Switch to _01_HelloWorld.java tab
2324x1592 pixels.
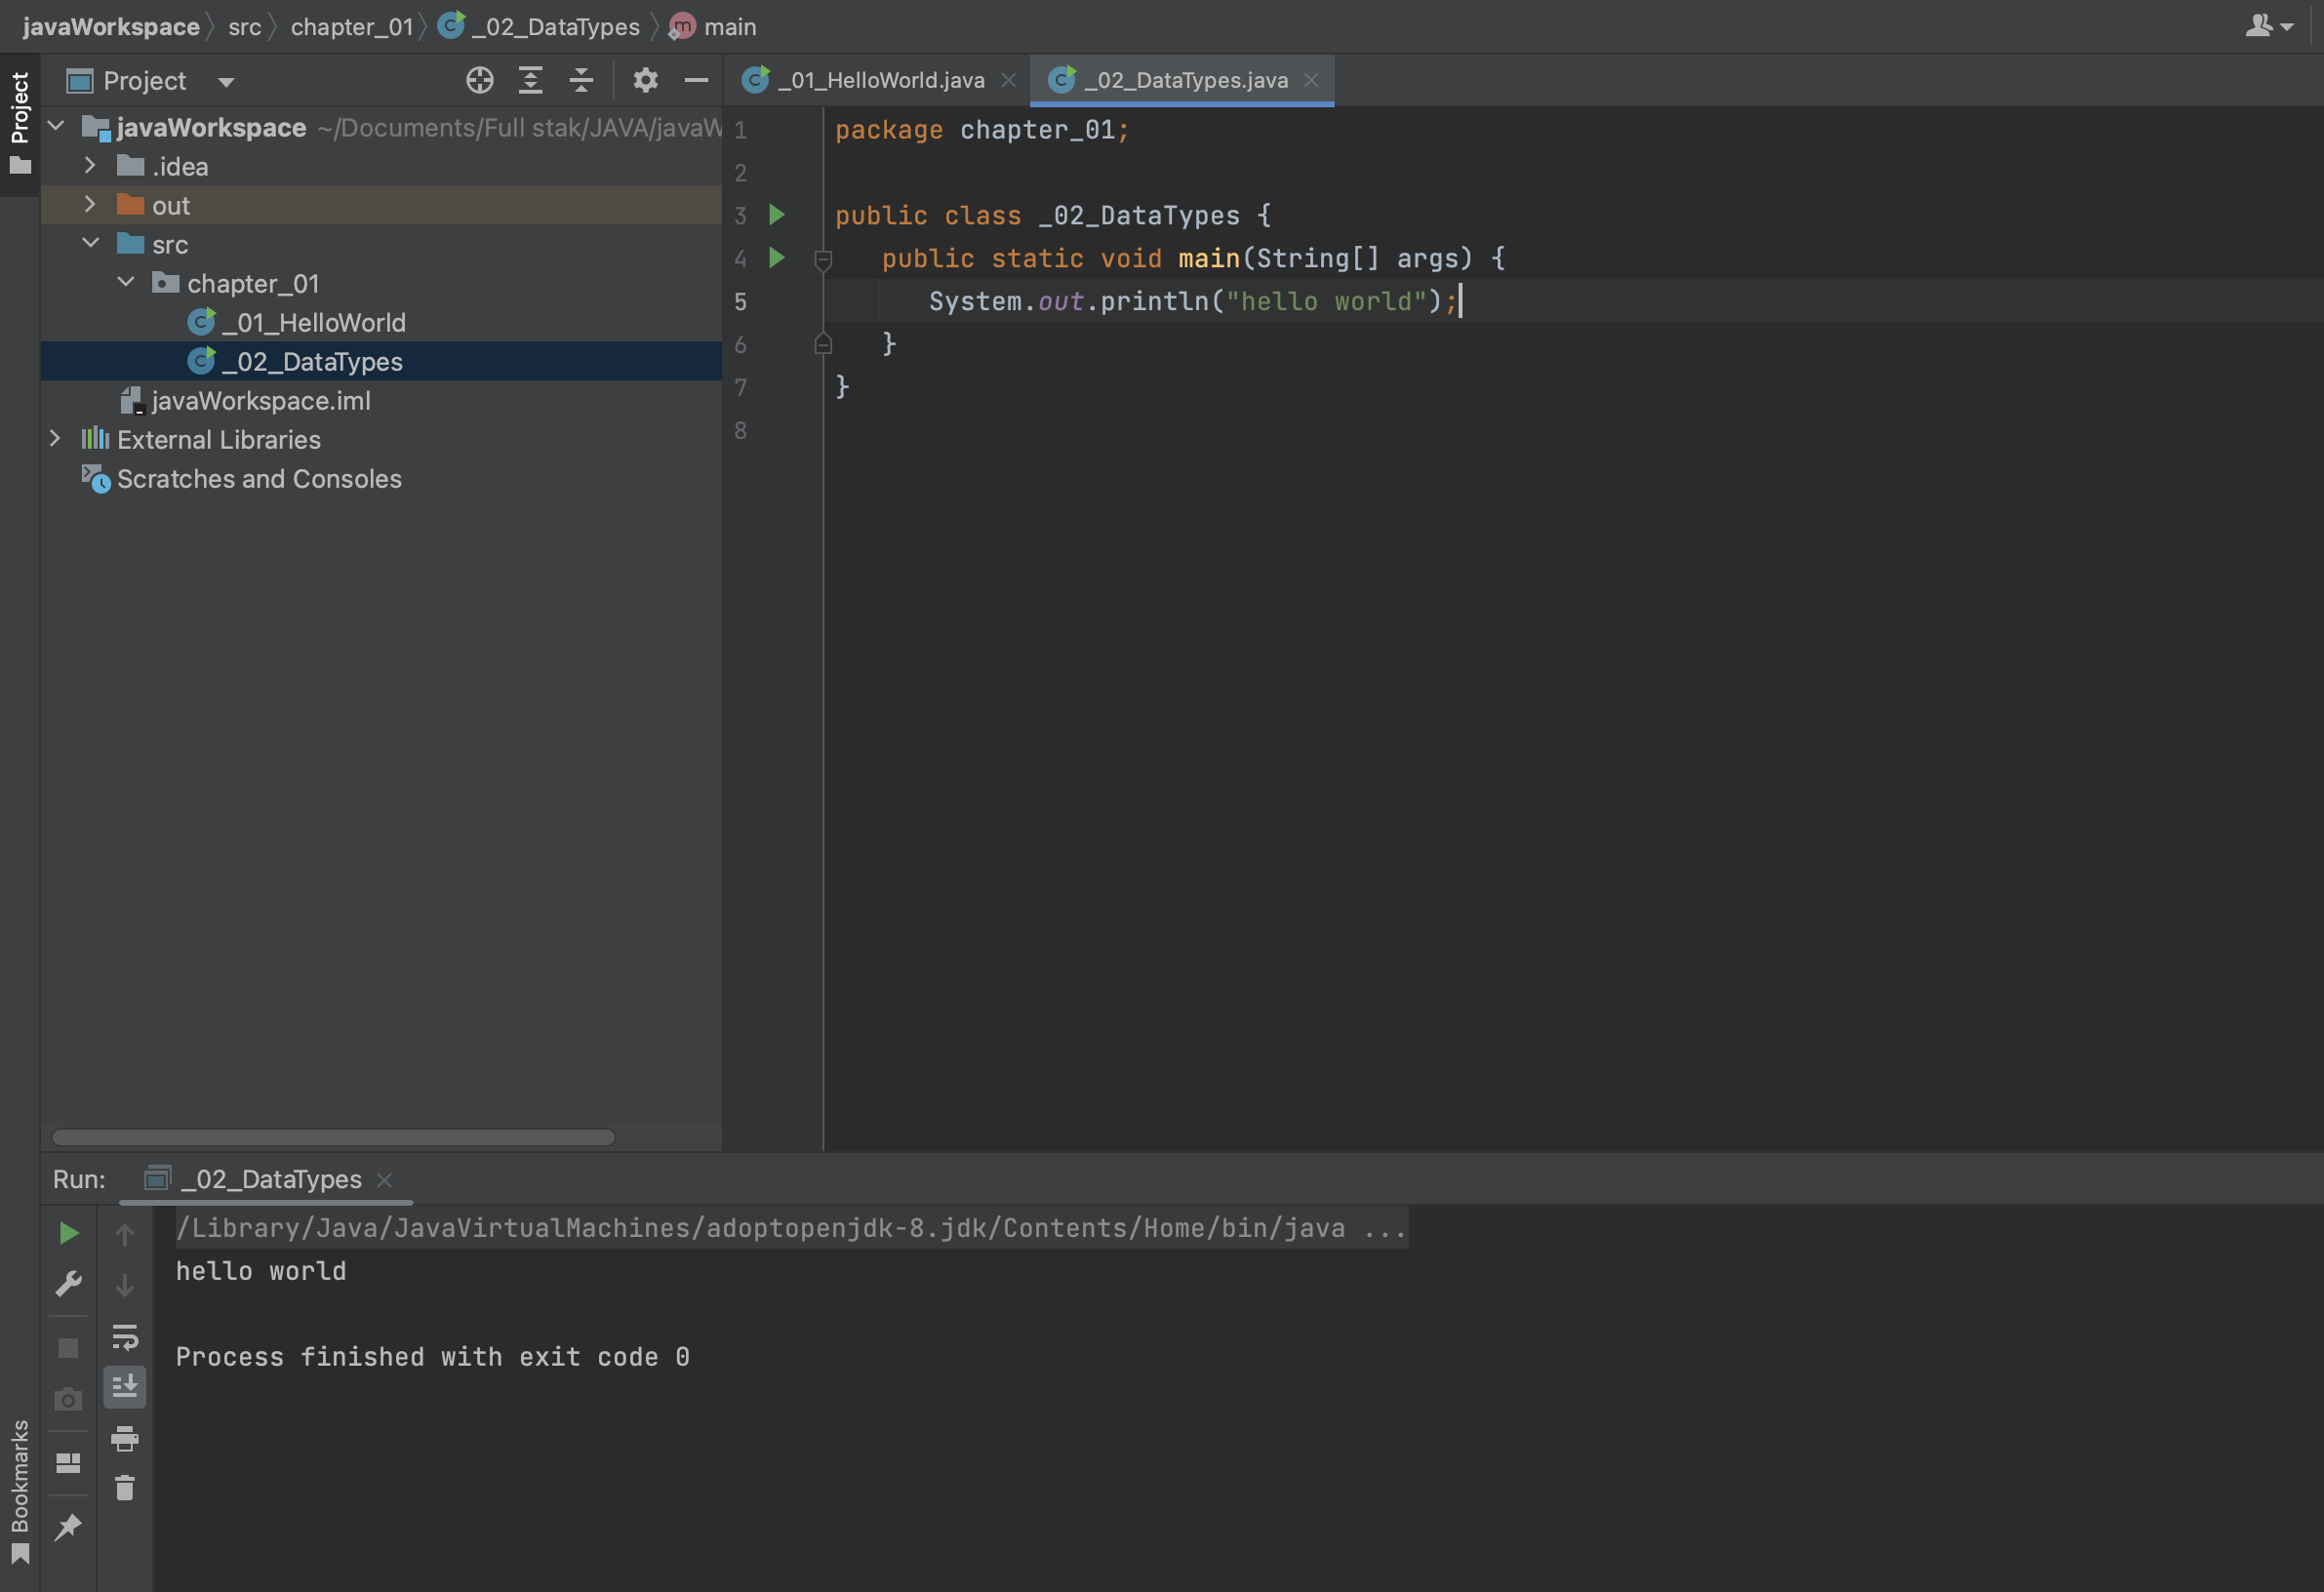[x=880, y=80]
